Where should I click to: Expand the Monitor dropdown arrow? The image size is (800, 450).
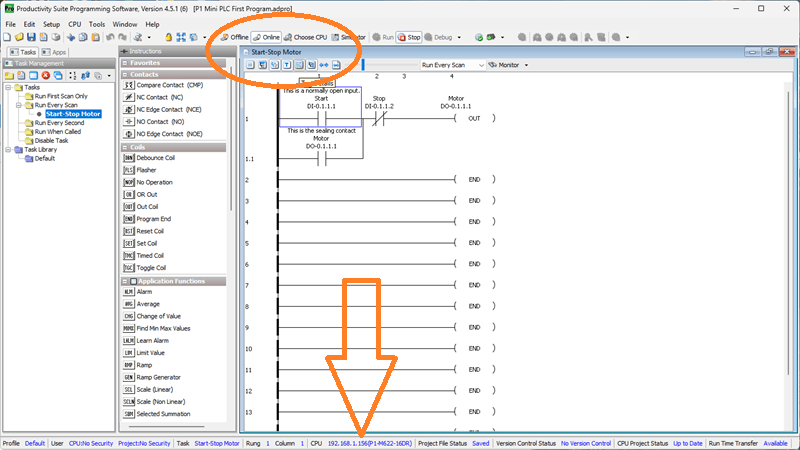point(526,65)
